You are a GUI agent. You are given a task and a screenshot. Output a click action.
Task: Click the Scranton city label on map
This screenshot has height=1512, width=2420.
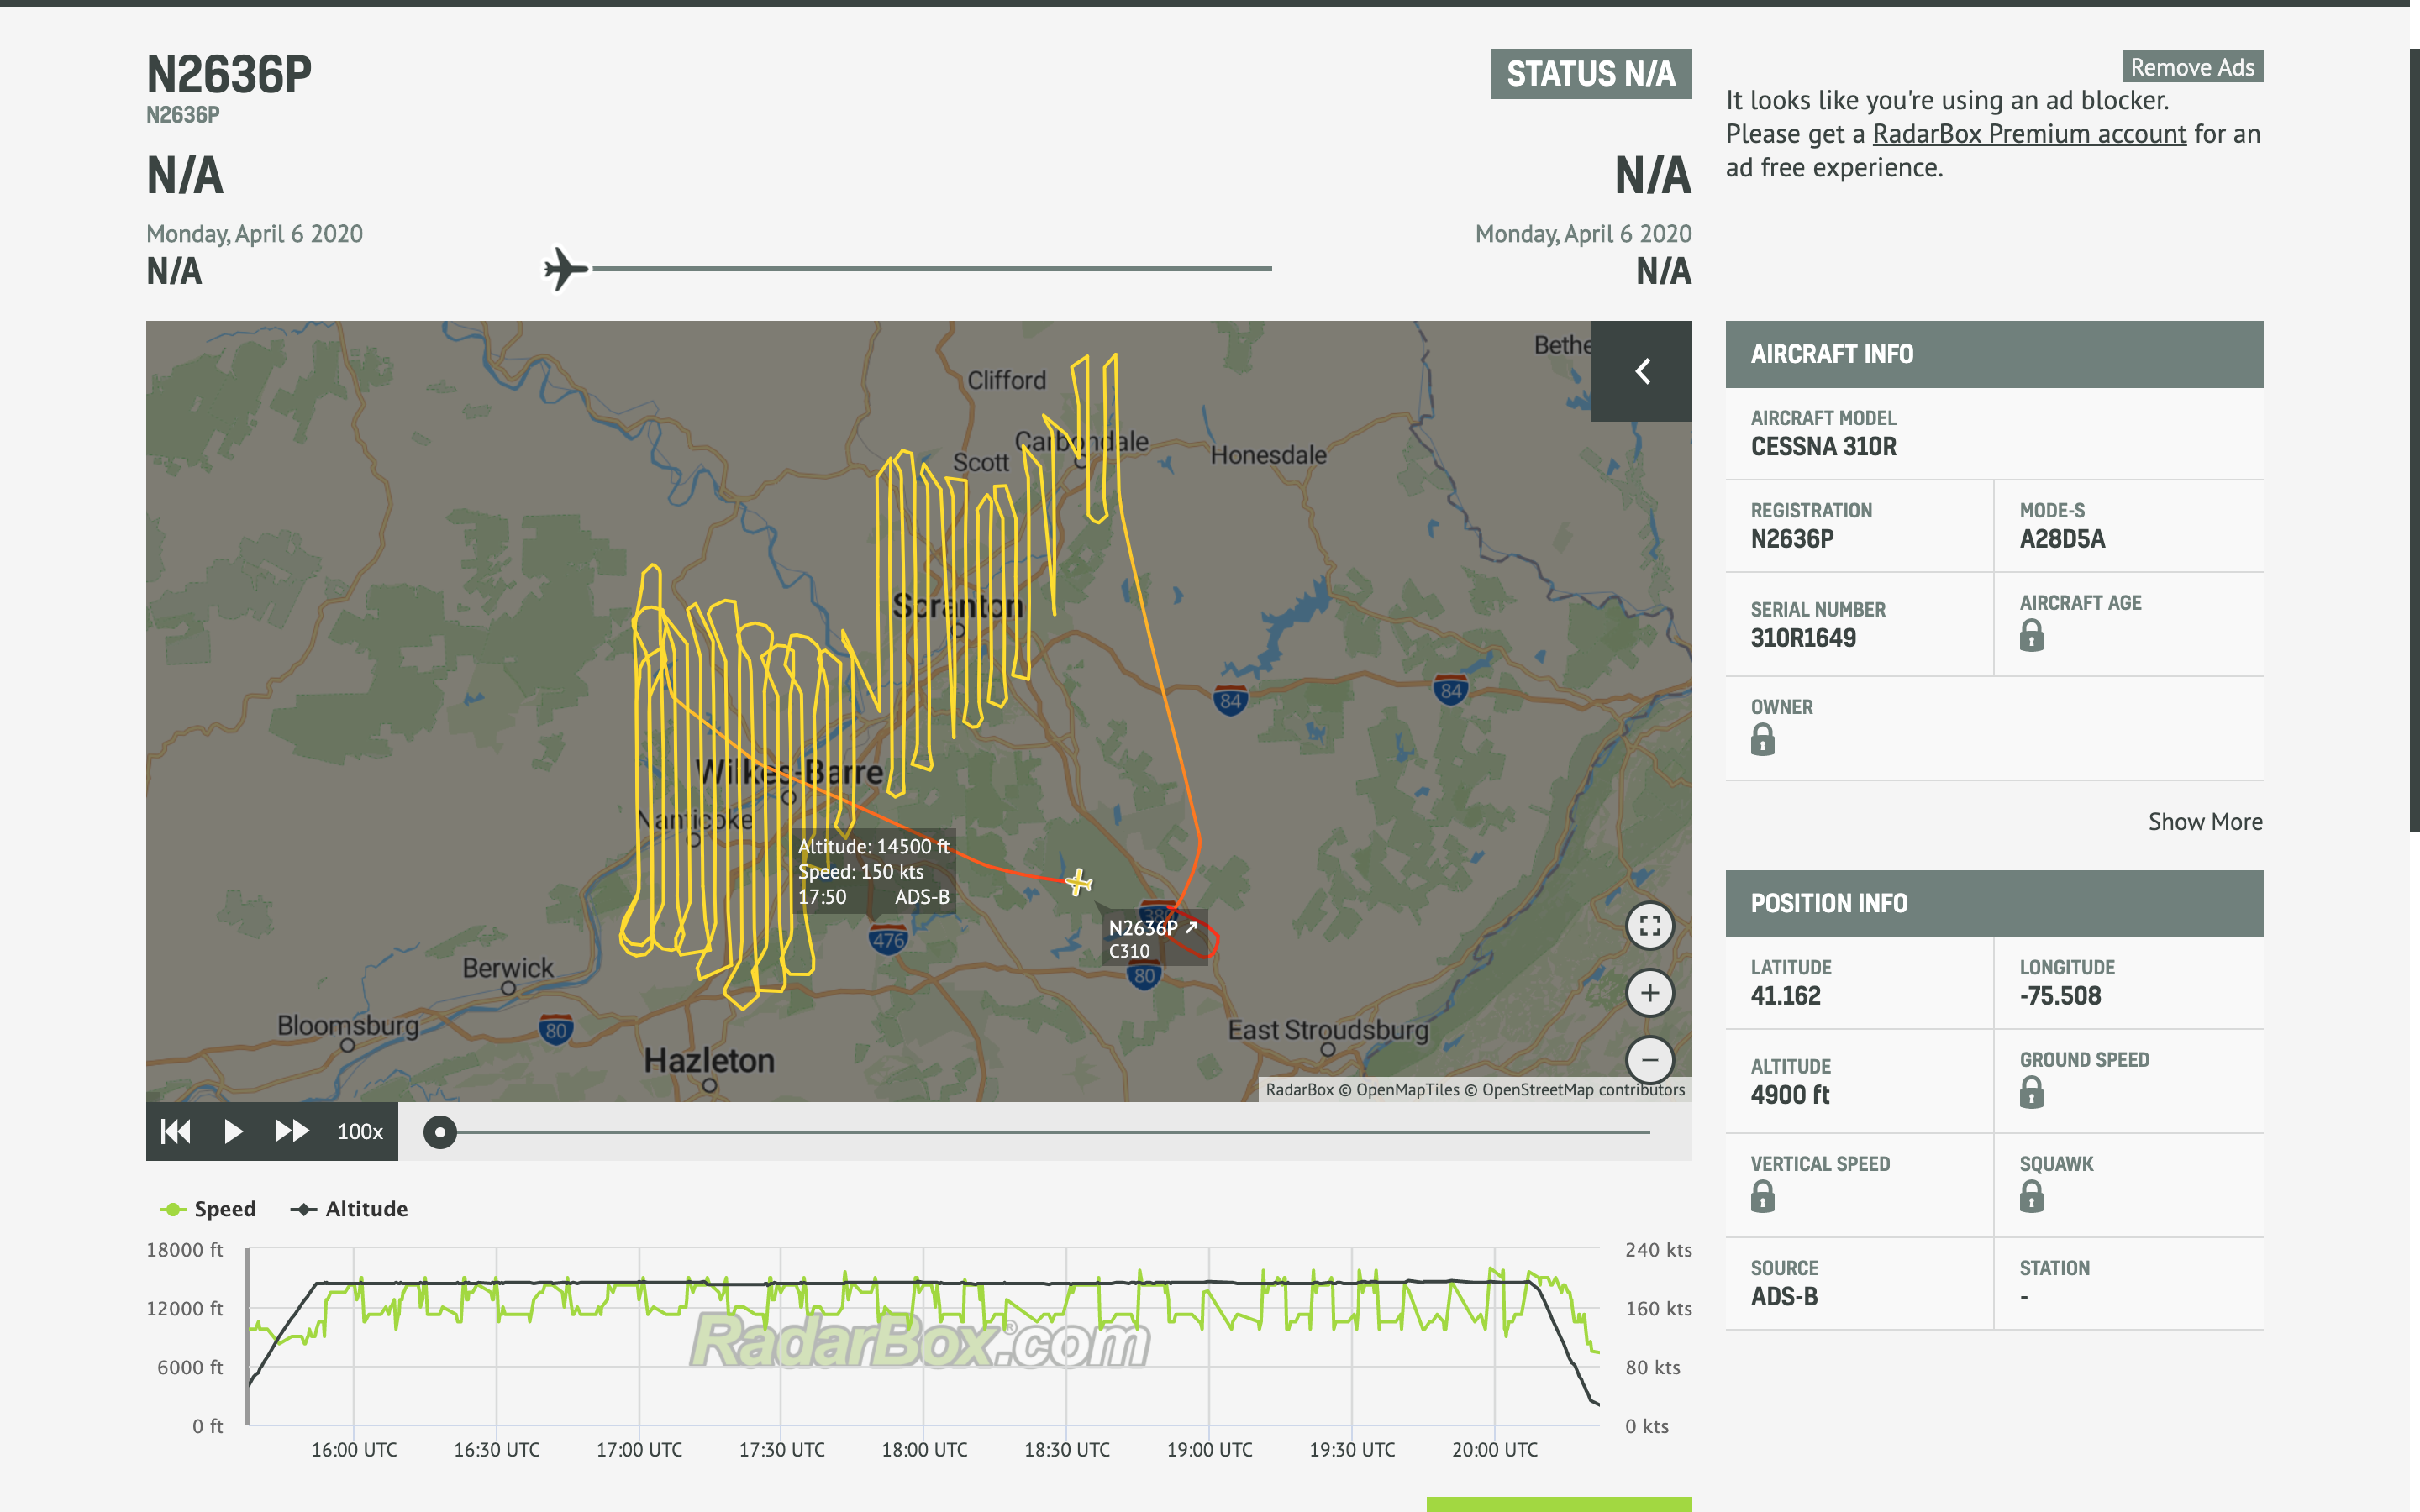point(957,606)
